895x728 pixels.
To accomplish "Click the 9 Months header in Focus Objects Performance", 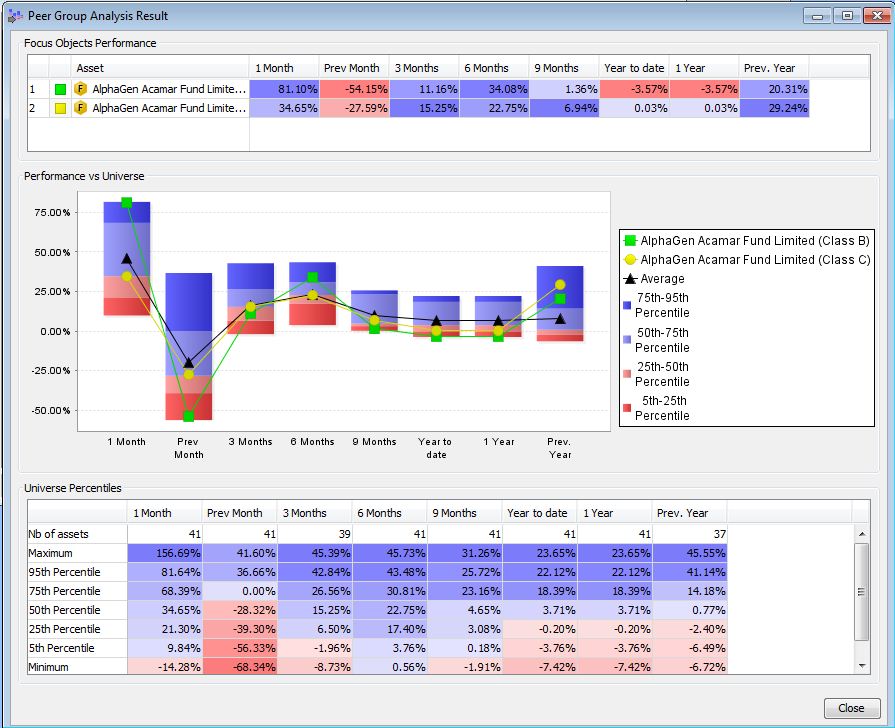I will (x=564, y=68).
